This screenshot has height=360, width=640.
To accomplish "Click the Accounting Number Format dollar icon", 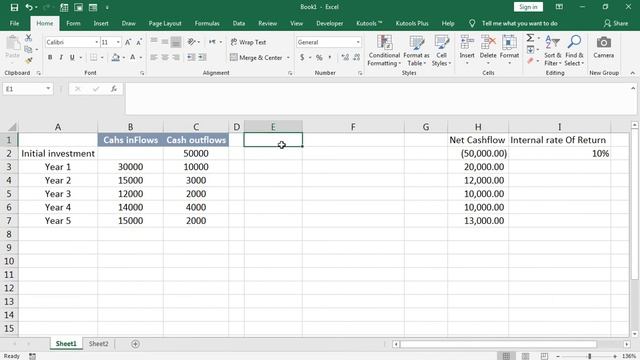I will pyautogui.click(x=302, y=58).
